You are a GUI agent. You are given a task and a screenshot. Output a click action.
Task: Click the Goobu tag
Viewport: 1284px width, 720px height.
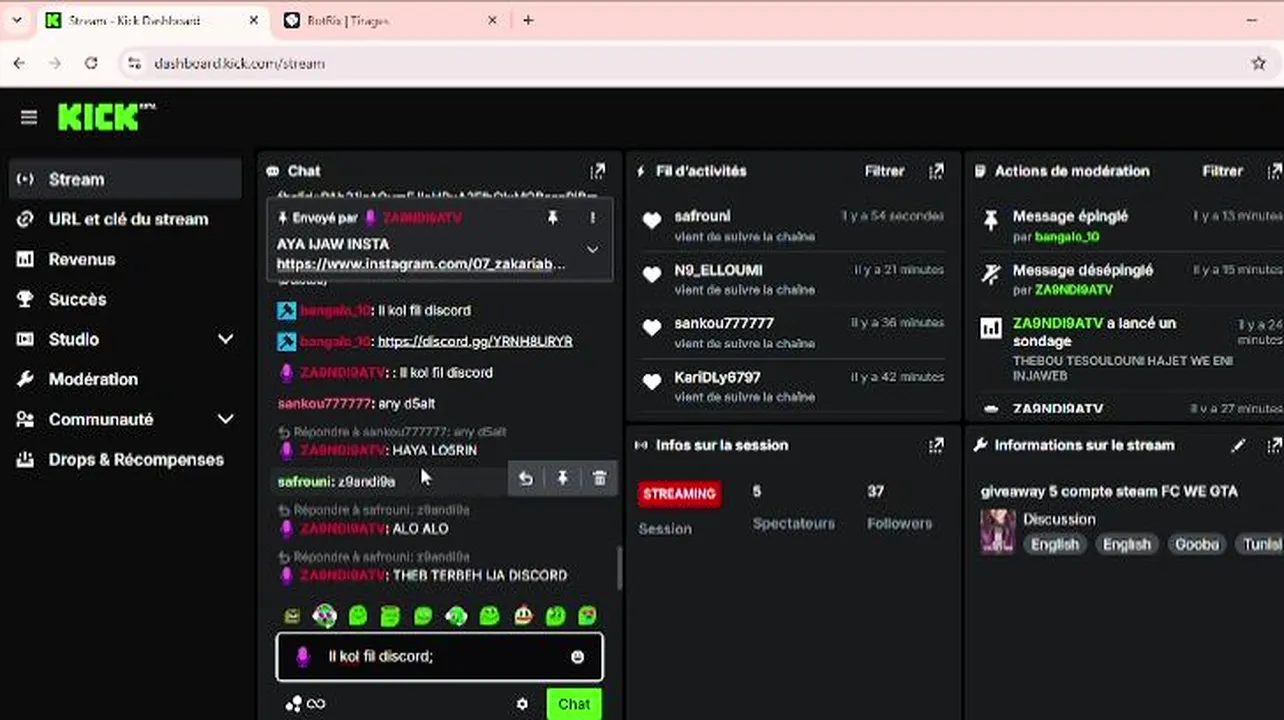[1196, 544]
